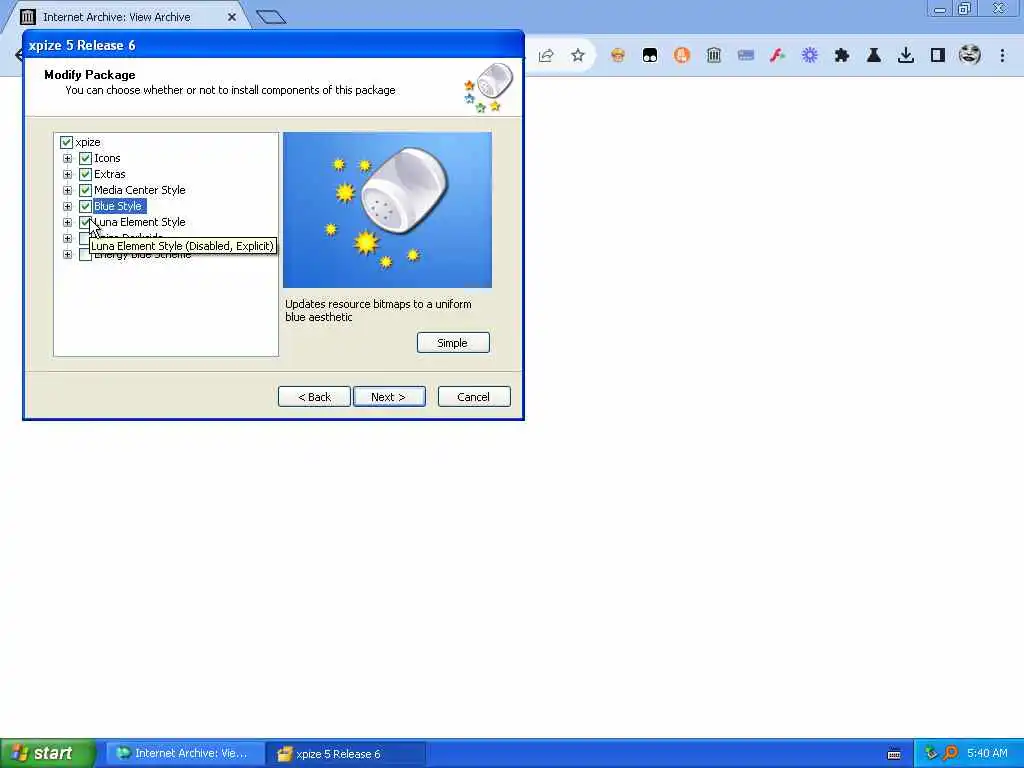Open the Windows start menu

(x=47, y=753)
